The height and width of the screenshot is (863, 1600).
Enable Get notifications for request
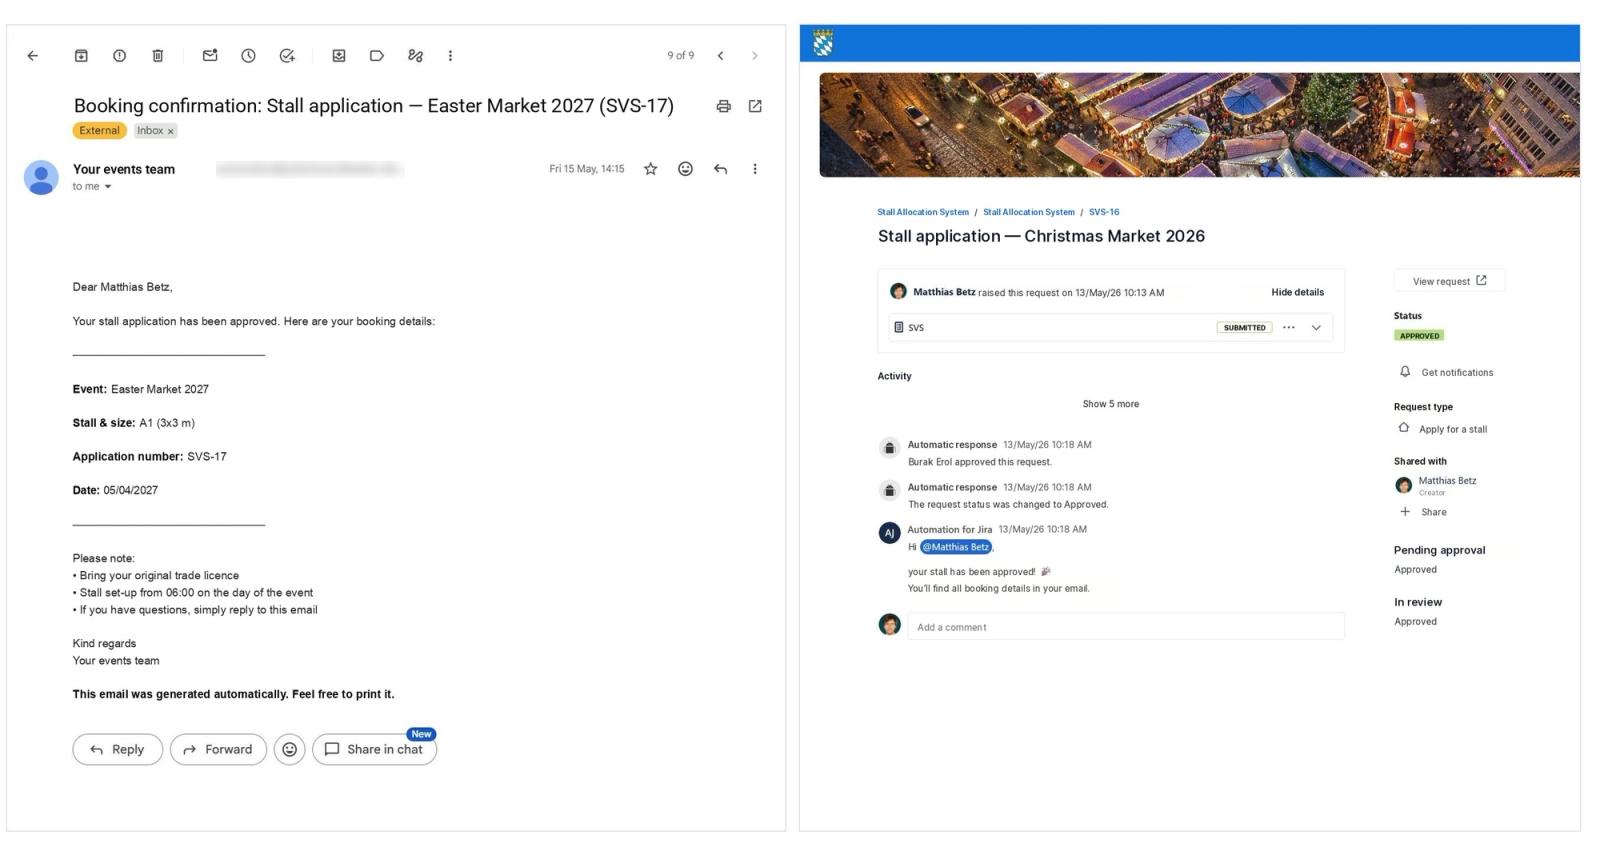(1446, 372)
